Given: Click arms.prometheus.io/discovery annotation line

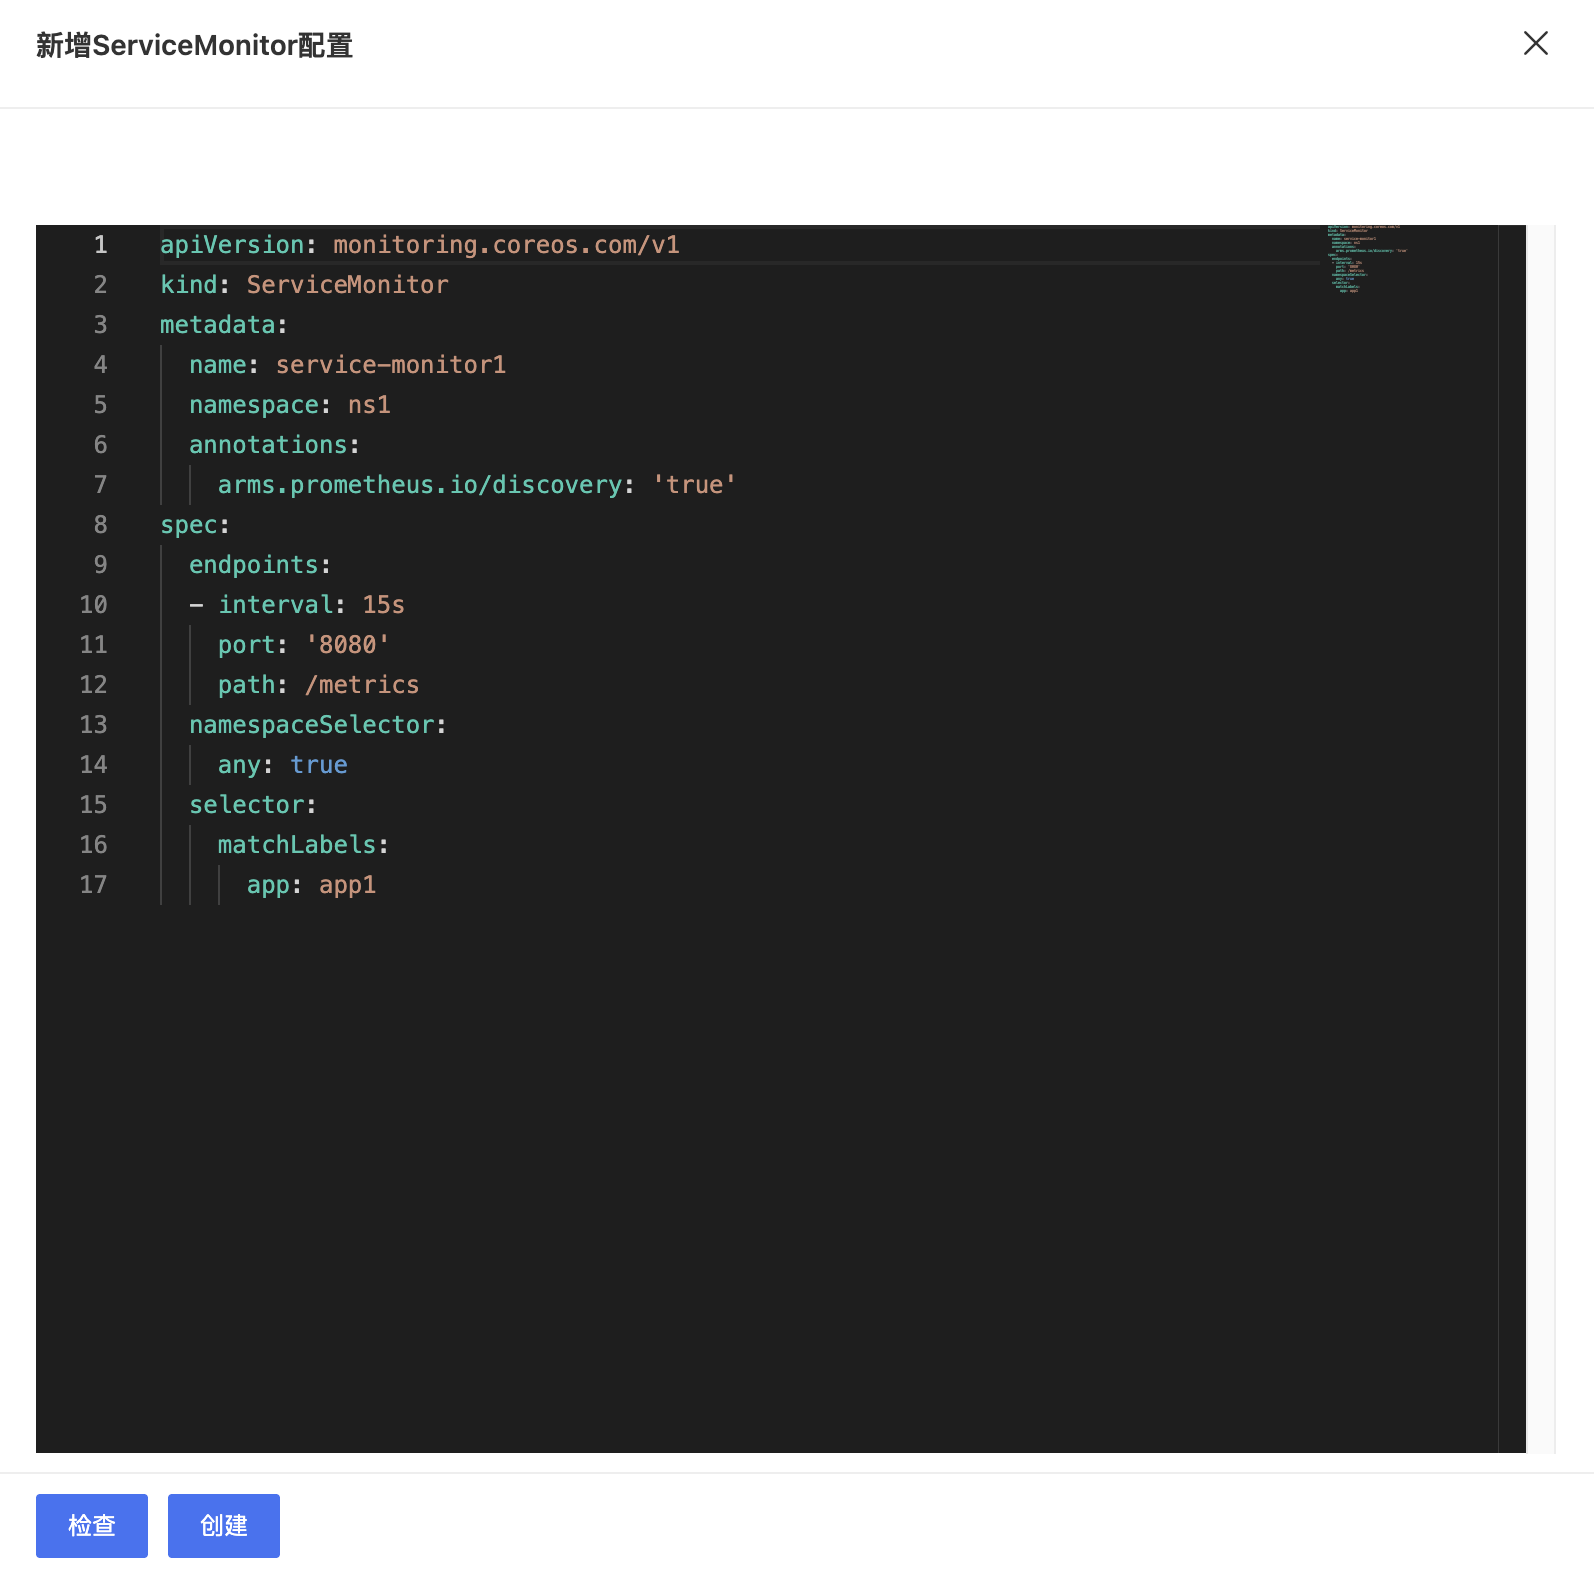Looking at the screenshot, I should (x=477, y=485).
